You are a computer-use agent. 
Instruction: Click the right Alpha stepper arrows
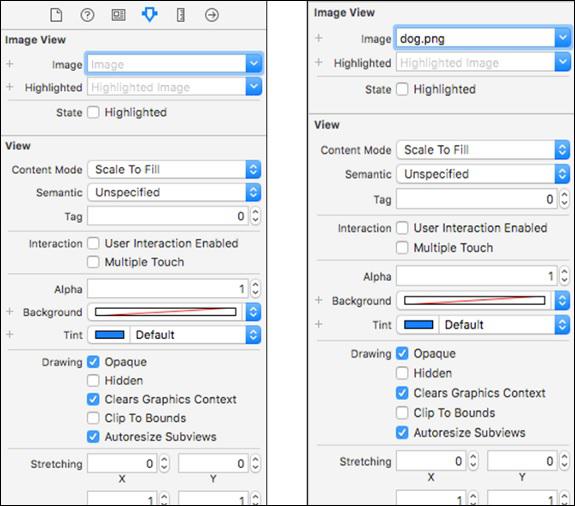564,276
